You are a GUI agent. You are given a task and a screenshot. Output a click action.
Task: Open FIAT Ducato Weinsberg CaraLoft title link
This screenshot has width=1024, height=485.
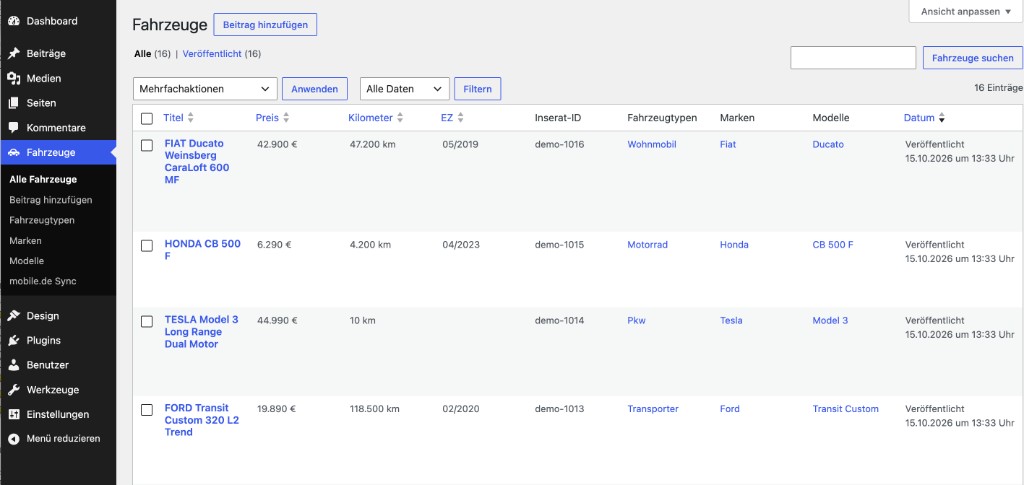197,162
